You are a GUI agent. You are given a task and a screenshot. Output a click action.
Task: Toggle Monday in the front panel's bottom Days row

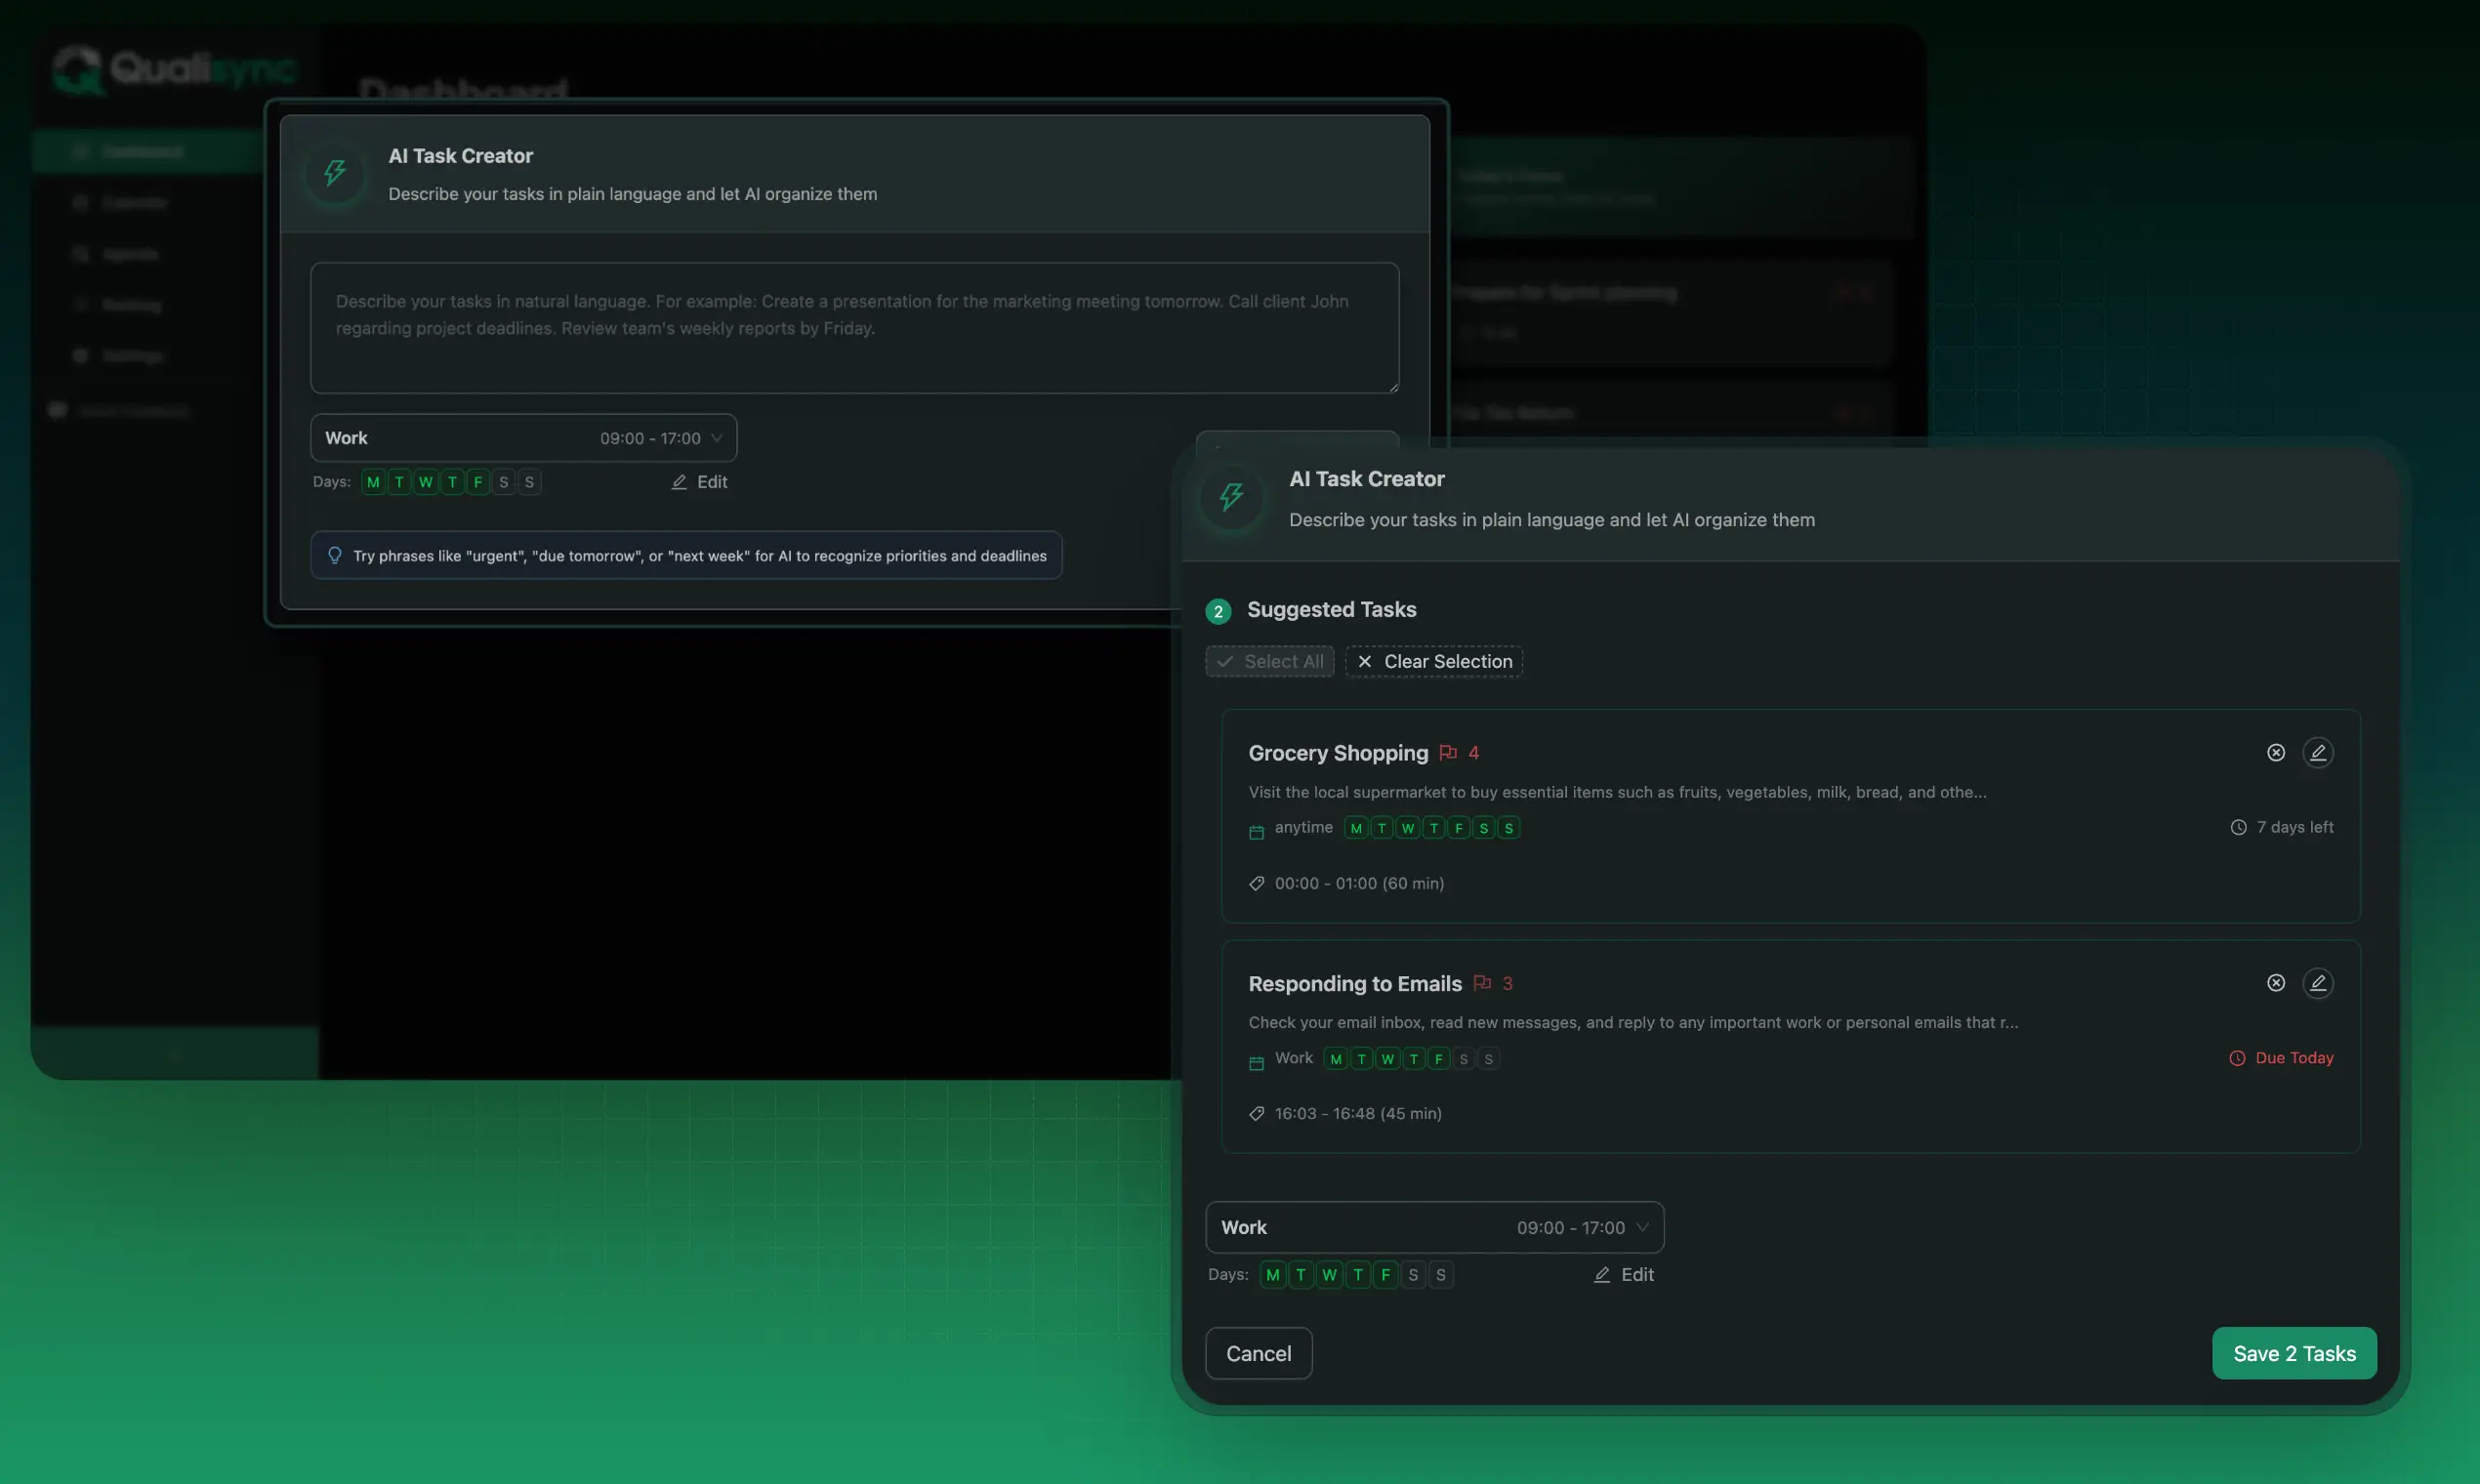[x=1273, y=1274]
